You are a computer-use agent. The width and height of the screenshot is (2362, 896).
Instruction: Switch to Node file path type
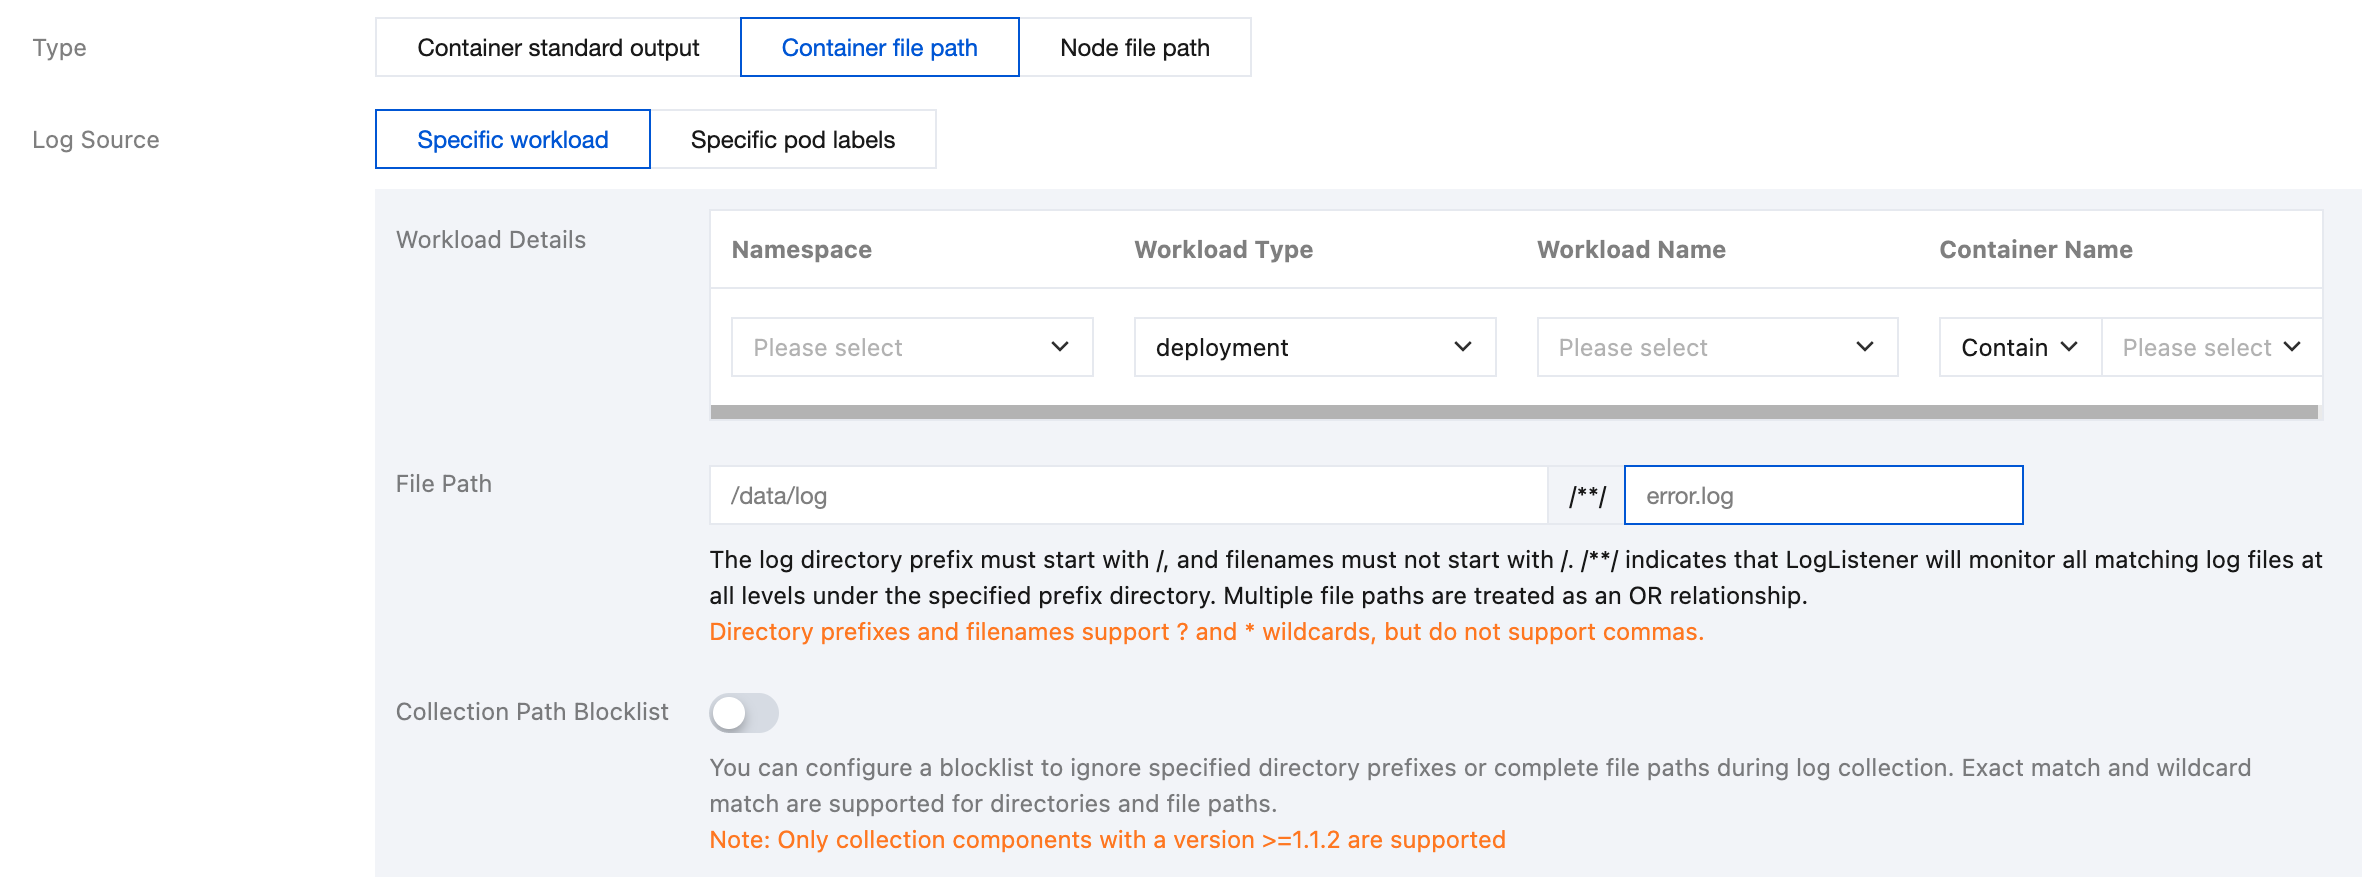[x=1134, y=48]
